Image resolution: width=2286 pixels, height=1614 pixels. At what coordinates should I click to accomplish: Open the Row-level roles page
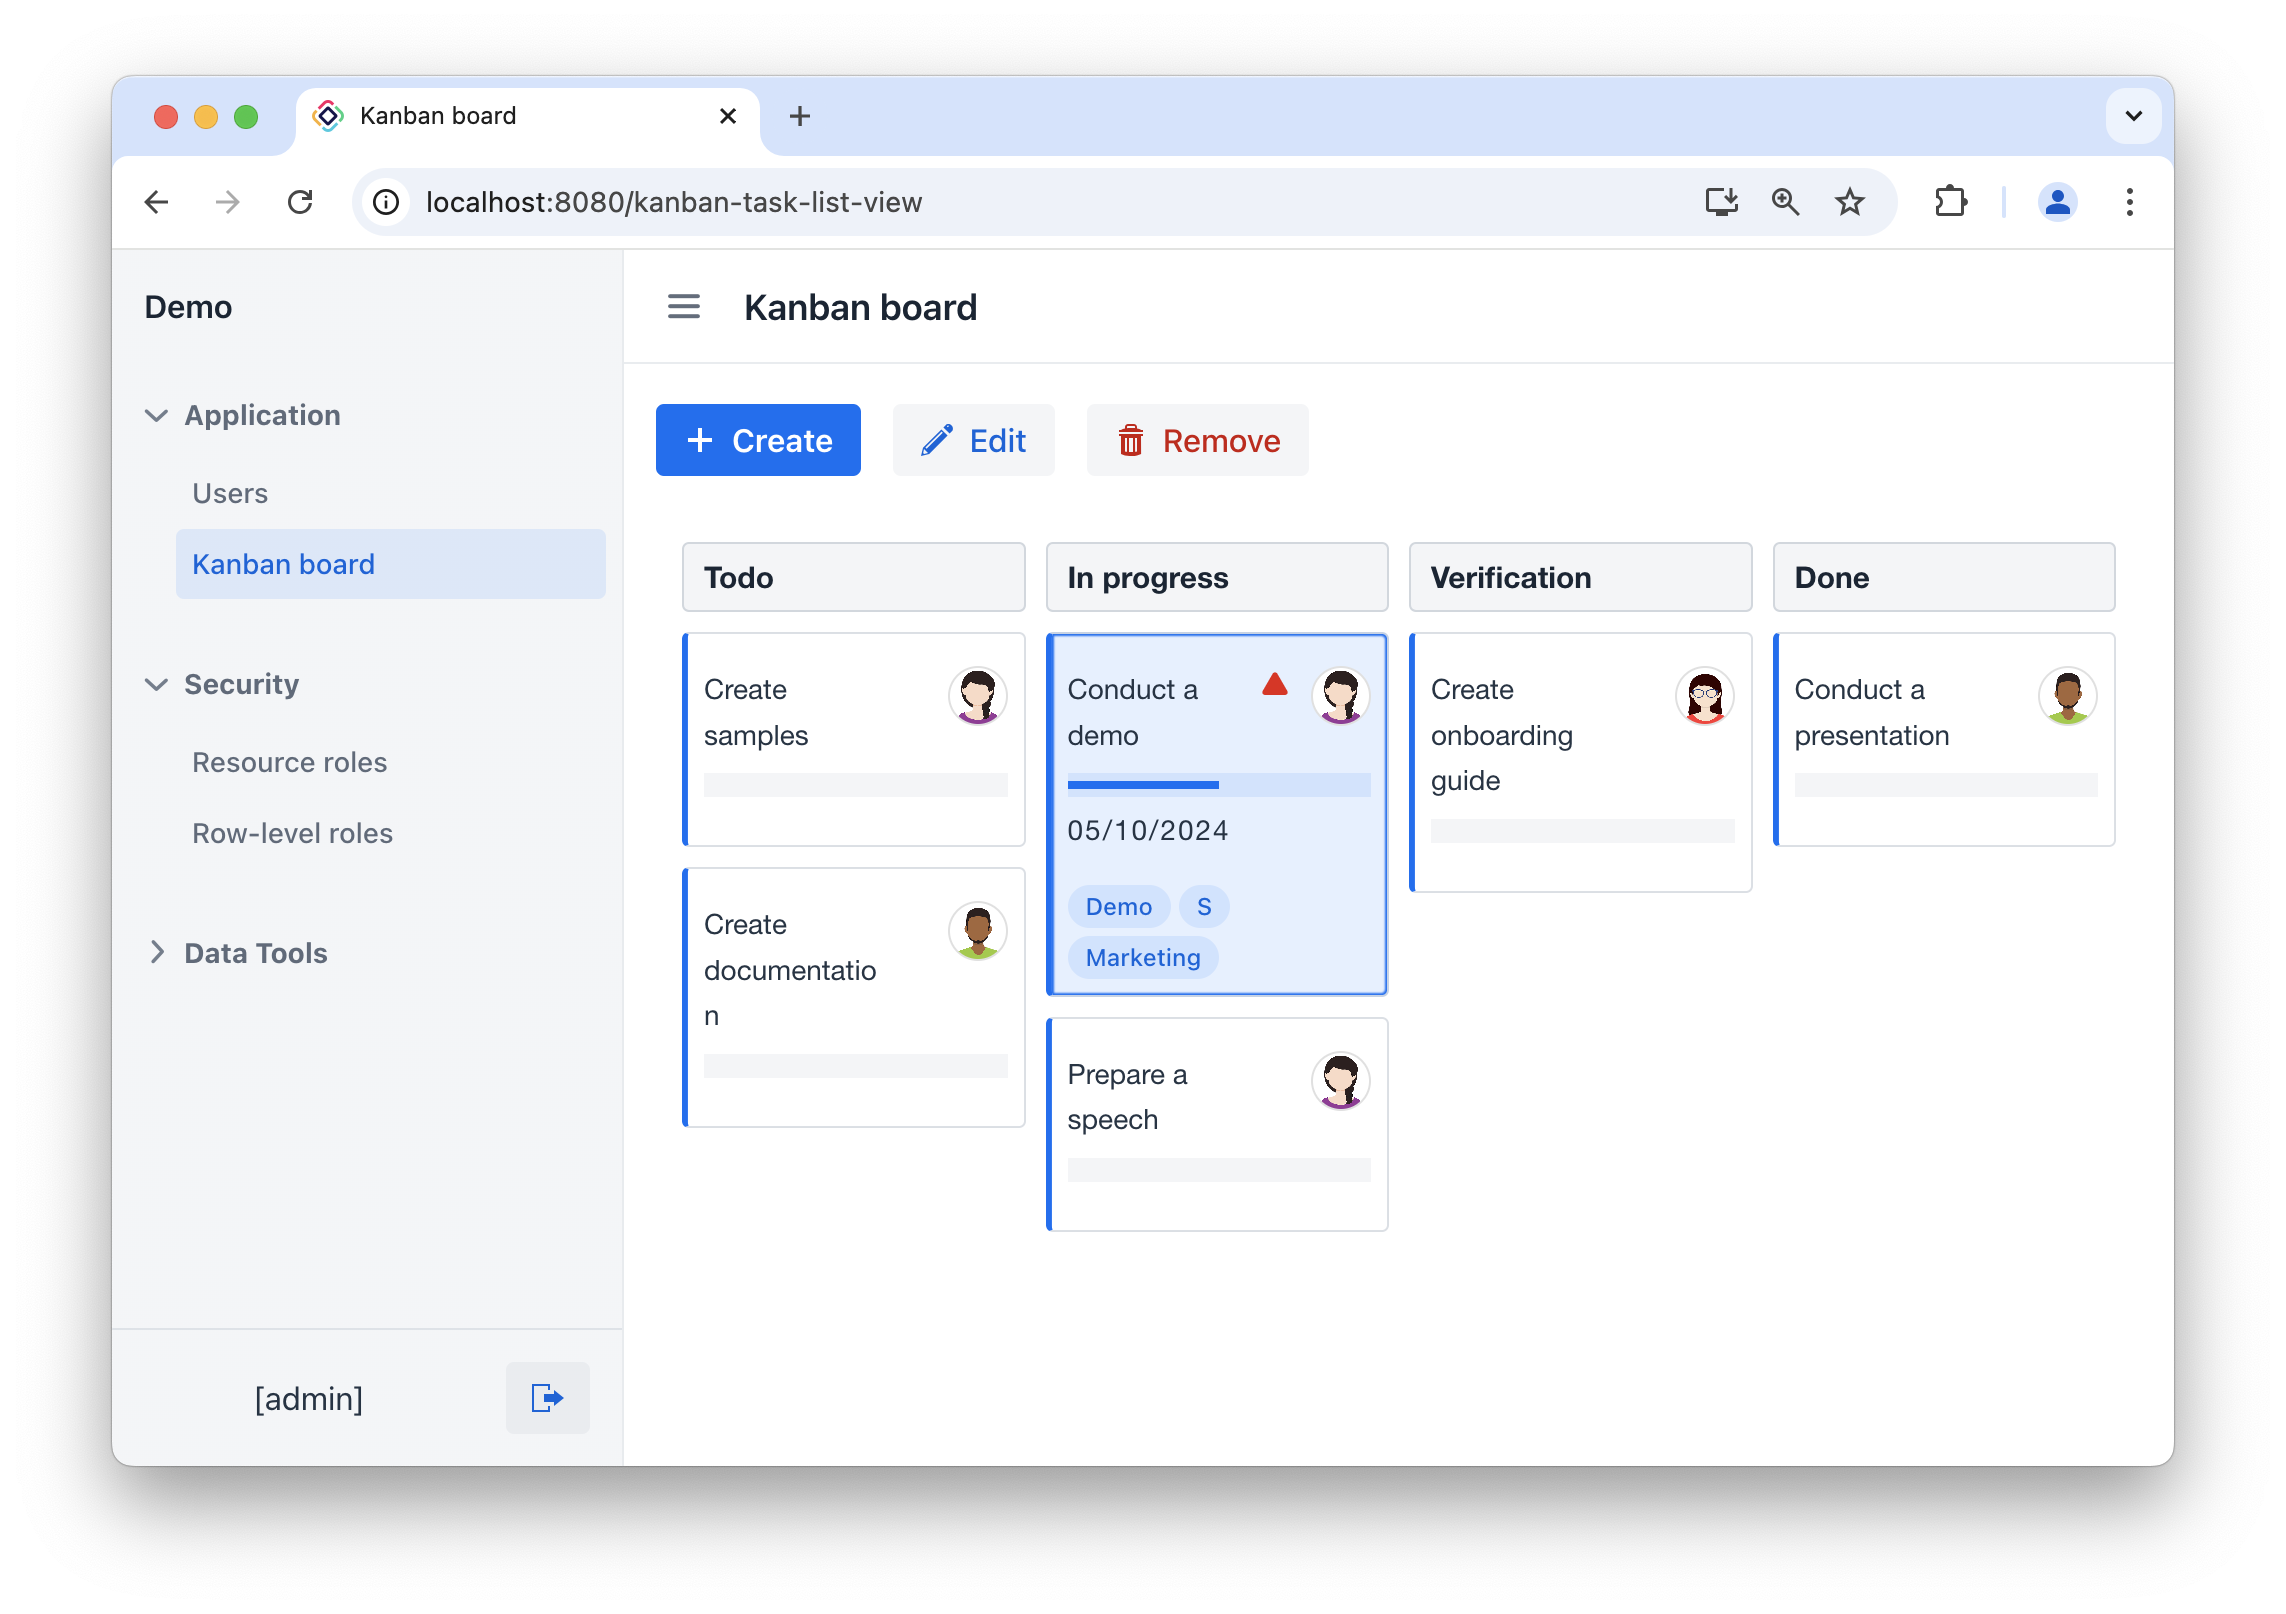[x=292, y=832]
